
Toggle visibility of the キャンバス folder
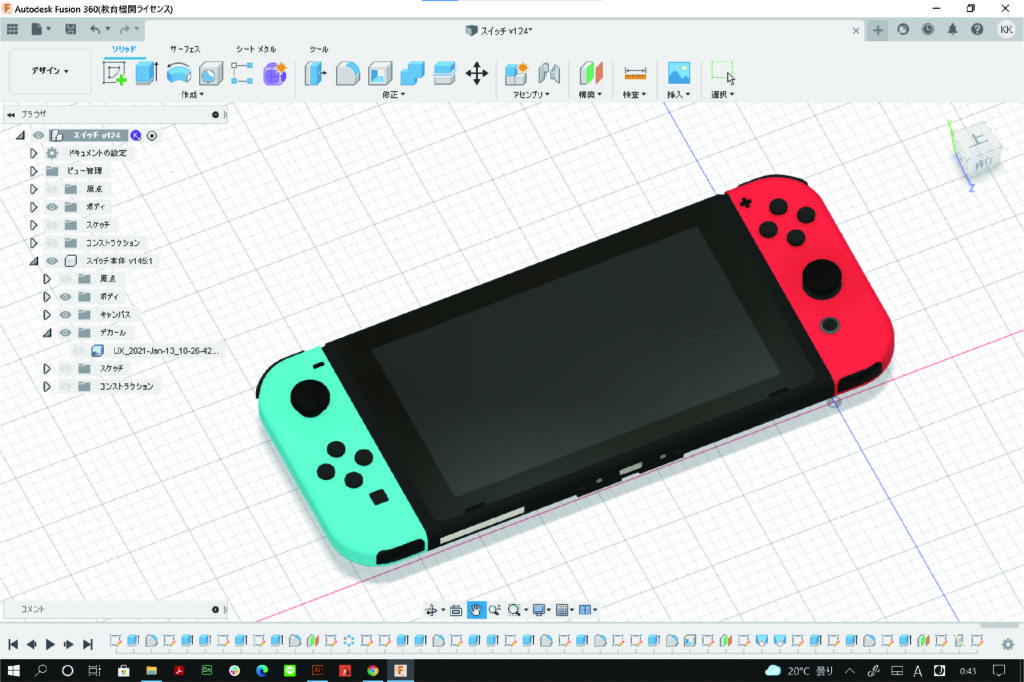pyautogui.click(x=66, y=315)
